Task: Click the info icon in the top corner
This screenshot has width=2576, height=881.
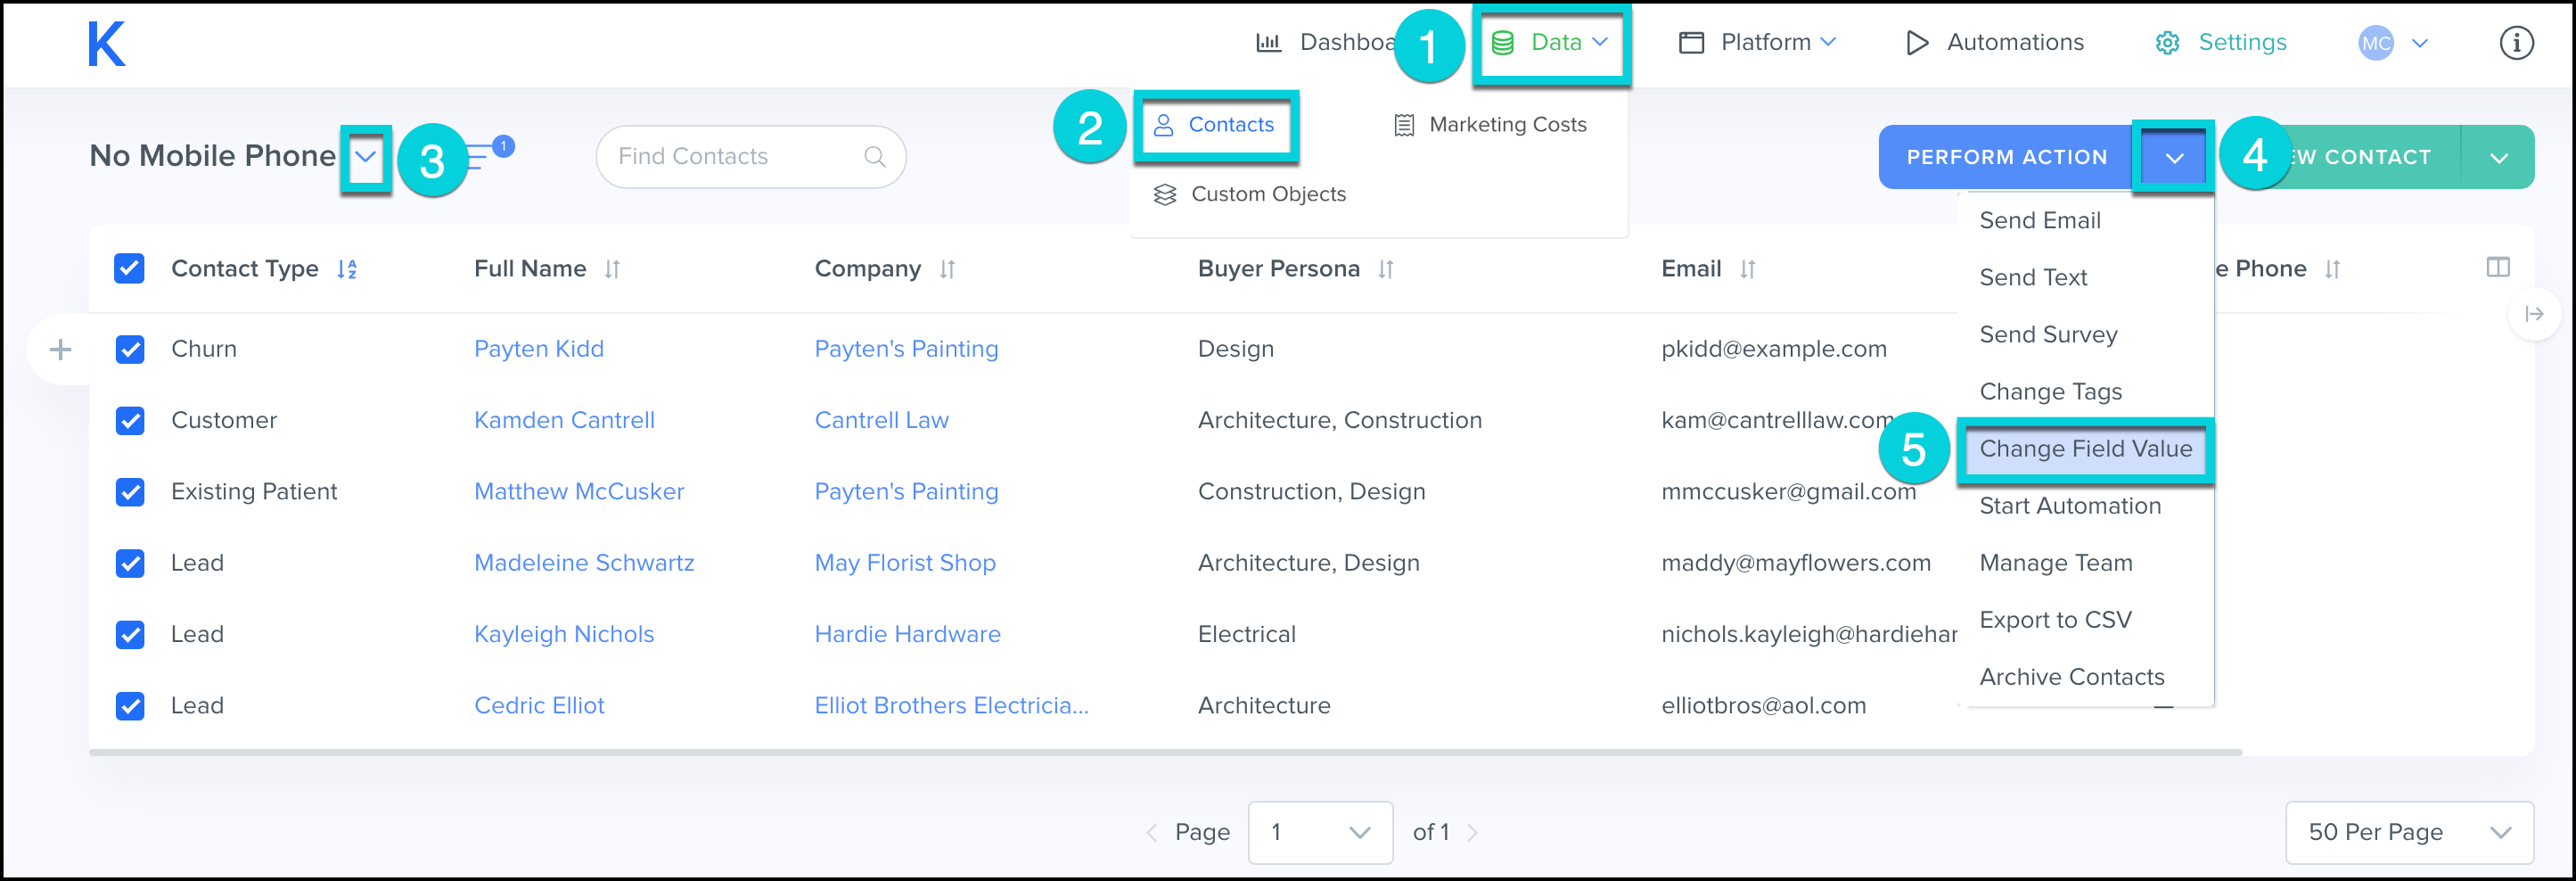Action: point(2516,43)
